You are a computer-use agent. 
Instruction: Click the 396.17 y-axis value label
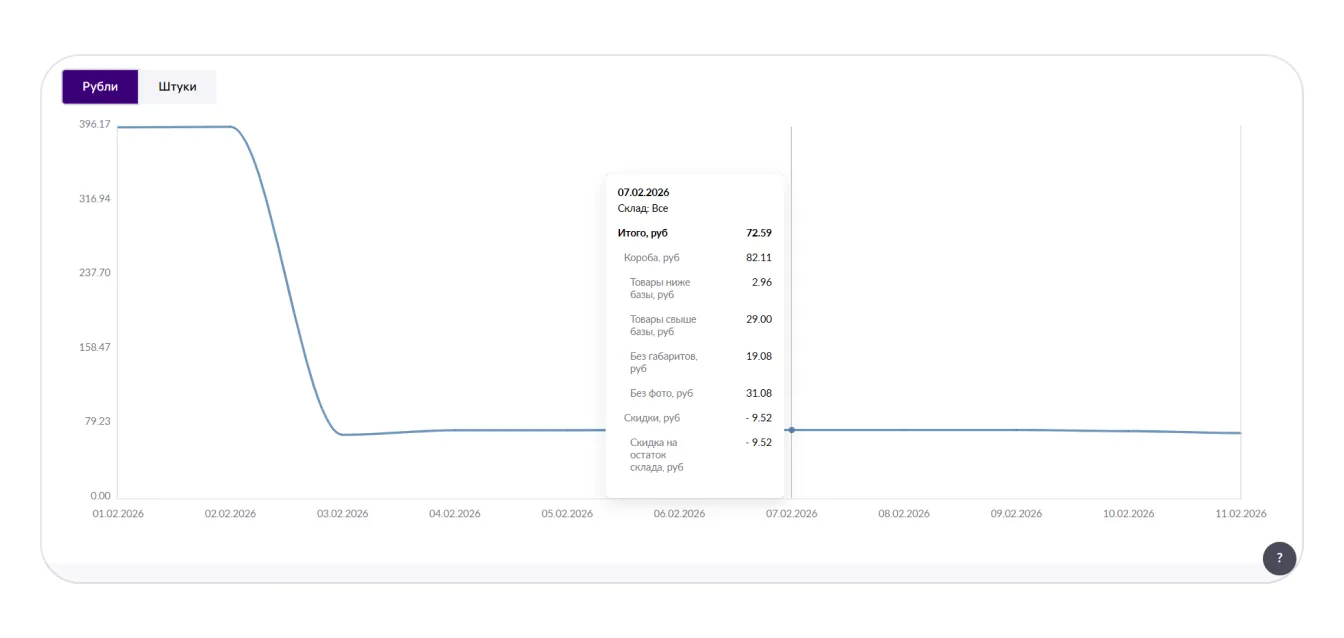tap(95, 124)
